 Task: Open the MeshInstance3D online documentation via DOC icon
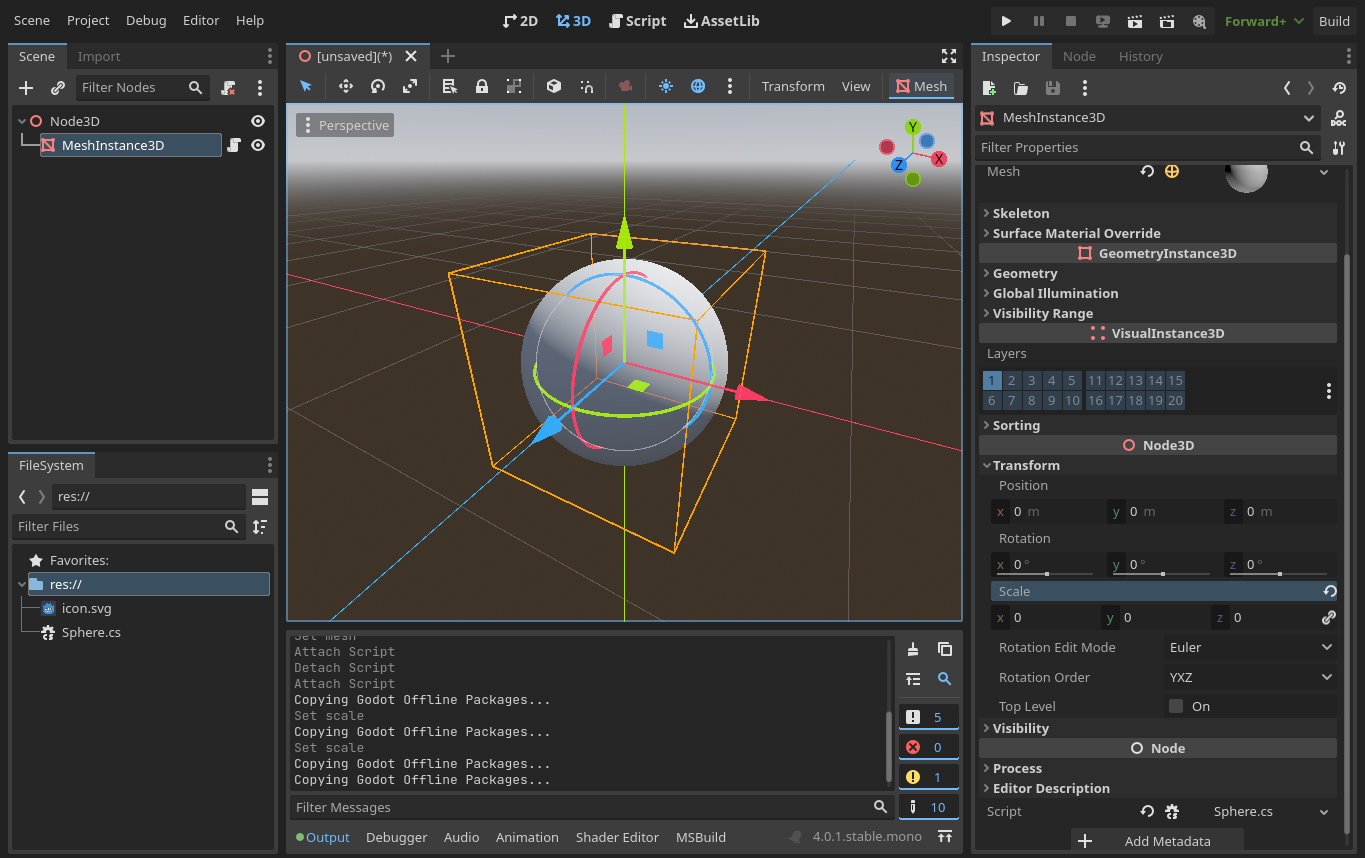[1340, 117]
